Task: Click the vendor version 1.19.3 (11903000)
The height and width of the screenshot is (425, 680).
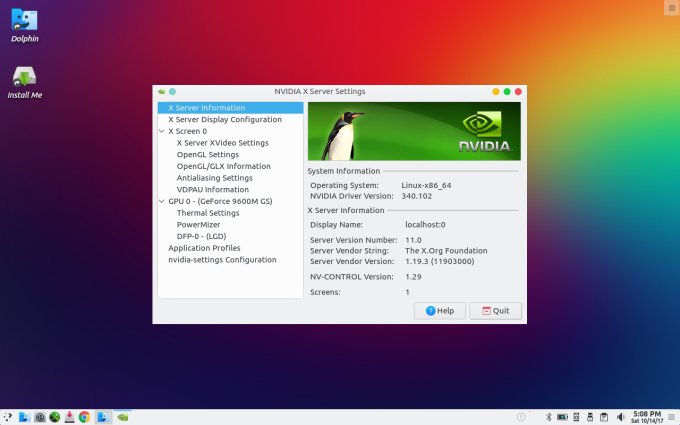Action: 440,262
